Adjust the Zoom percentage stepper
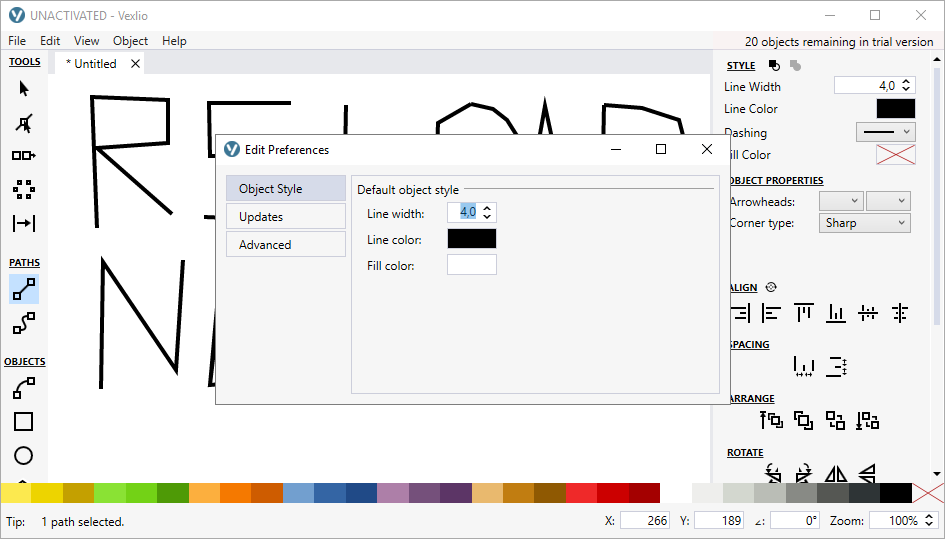The height and width of the screenshot is (539, 945). (x=929, y=520)
